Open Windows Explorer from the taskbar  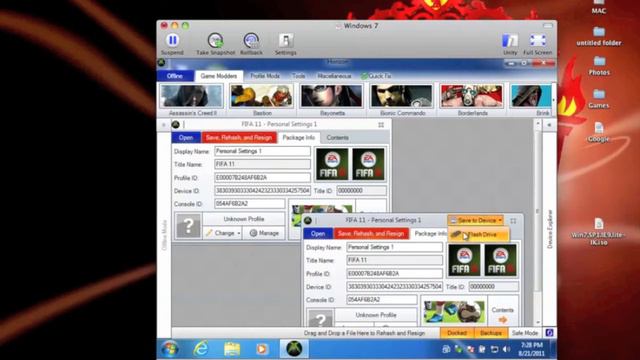pos(232,349)
